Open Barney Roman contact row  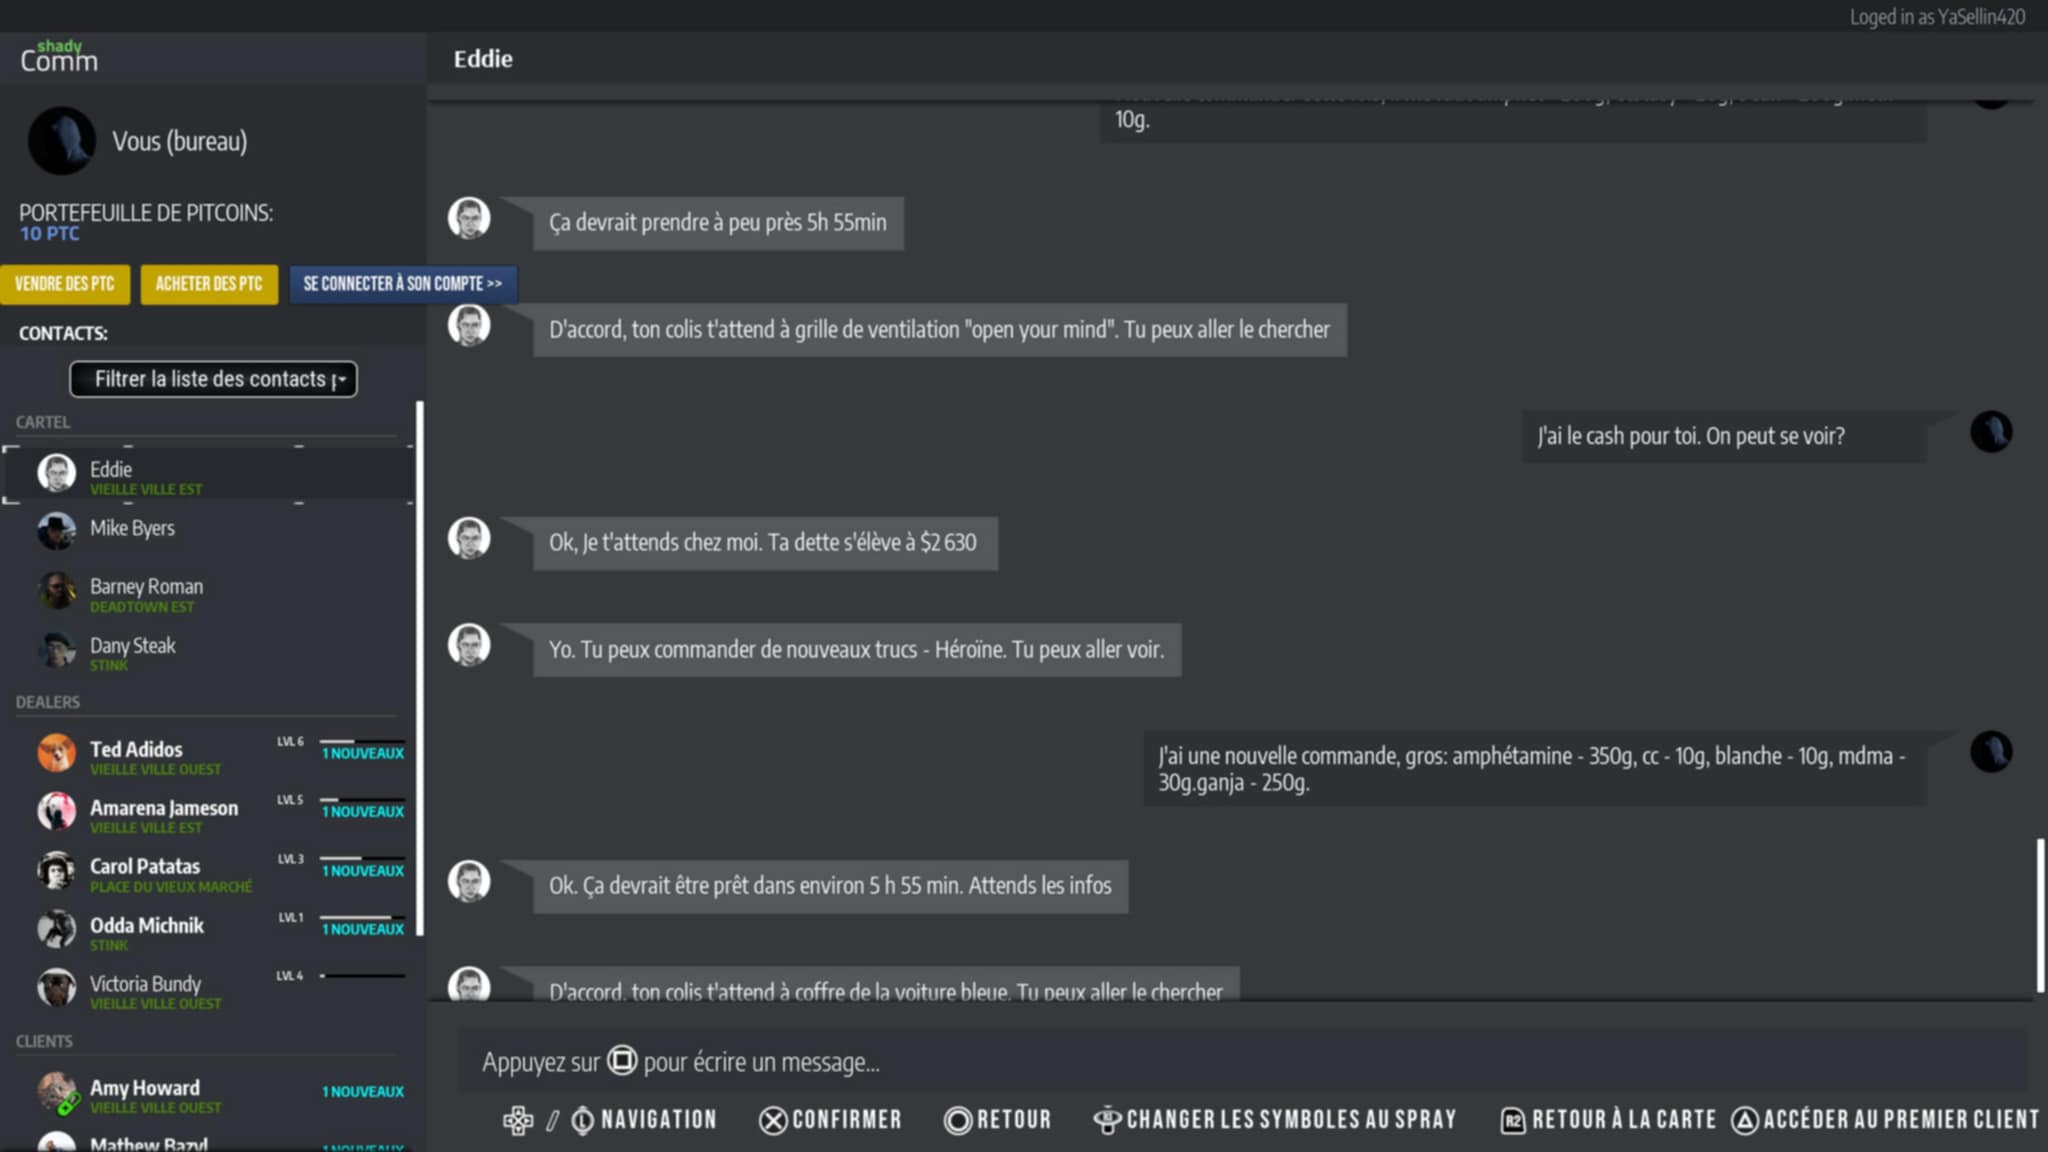click(209, 591)
